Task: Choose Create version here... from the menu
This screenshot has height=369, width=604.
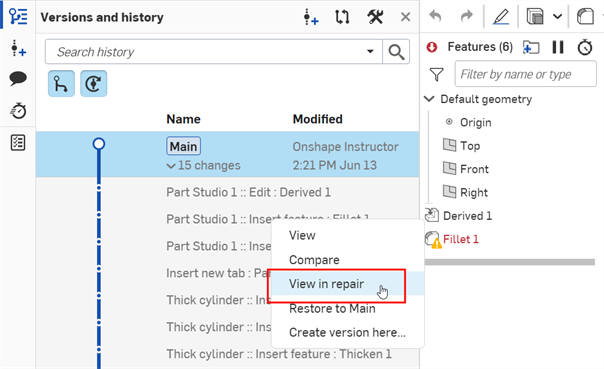Action: pyautogui.click(x=347, y=332)
